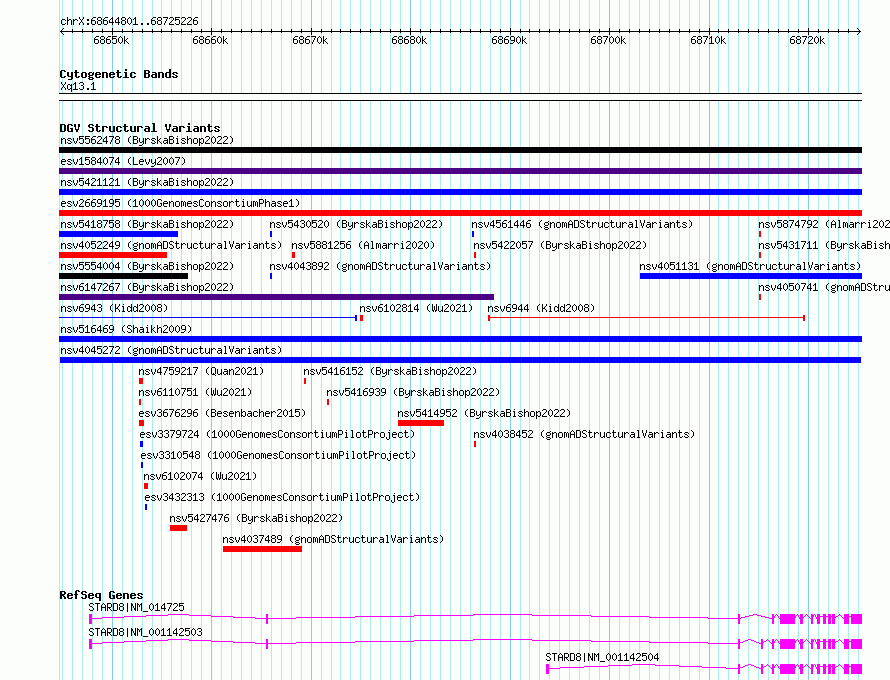Click the nsv4045272 blue variant bar
Image resolution: width=890 pixels, height=680 pixels.
pyautogui.click(x=460, y=360)
